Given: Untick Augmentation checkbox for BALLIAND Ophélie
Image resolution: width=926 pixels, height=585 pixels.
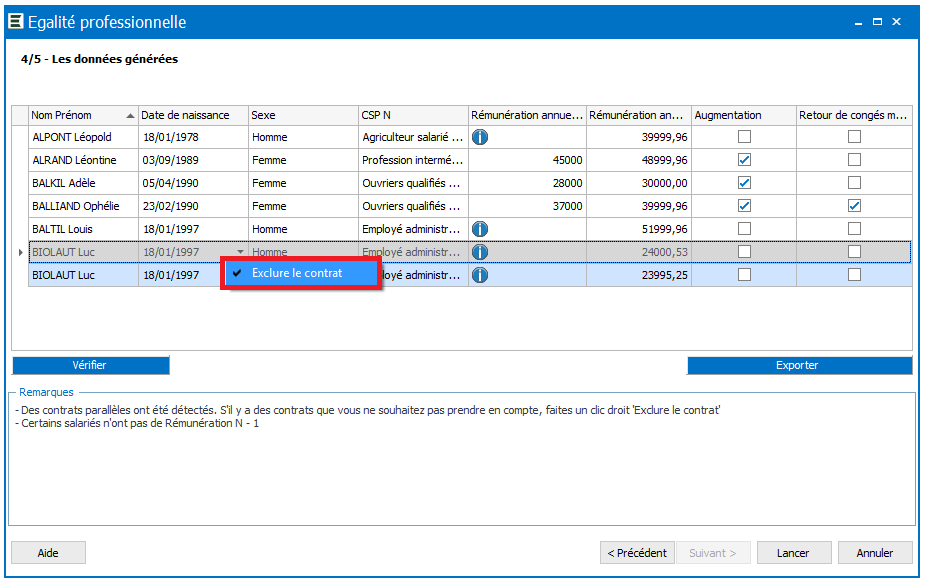Looking at the screenshot, I should click(x=744, y=206).
